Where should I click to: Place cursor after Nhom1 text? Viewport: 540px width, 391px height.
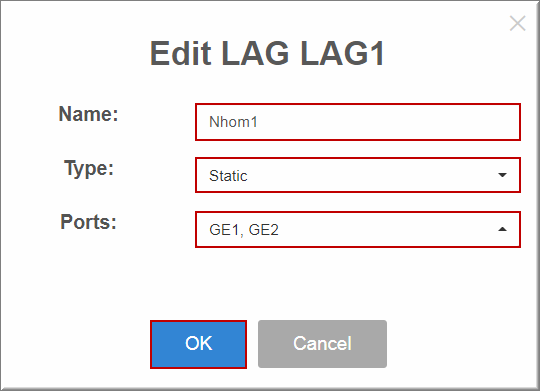tap(259, 122)
